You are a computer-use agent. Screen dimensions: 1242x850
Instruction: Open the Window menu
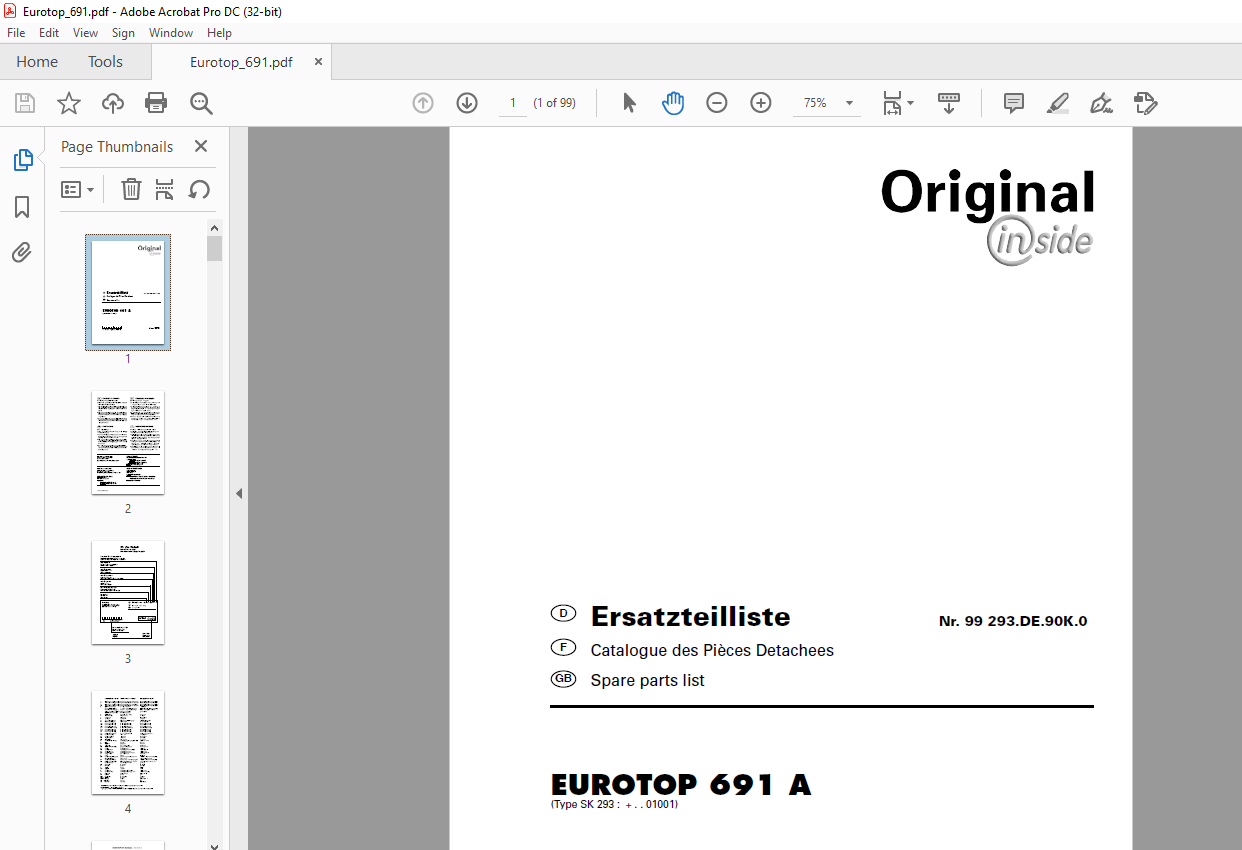[171, 33]
